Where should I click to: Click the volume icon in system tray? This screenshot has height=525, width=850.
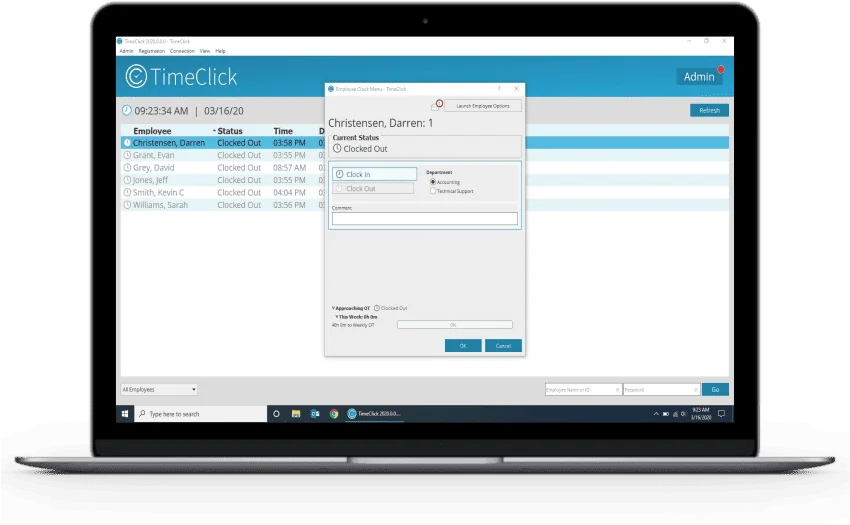tap(684, 414)
